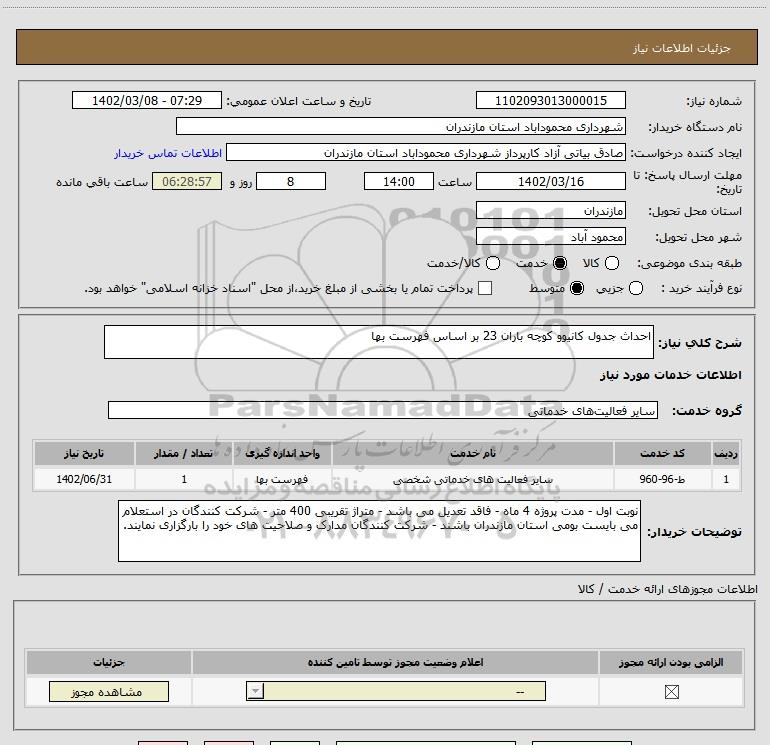The image size is (770, 745).
Task: Tick the اسناد خزانه اسلامی payment checkbox
Action: tap(485, 288)
